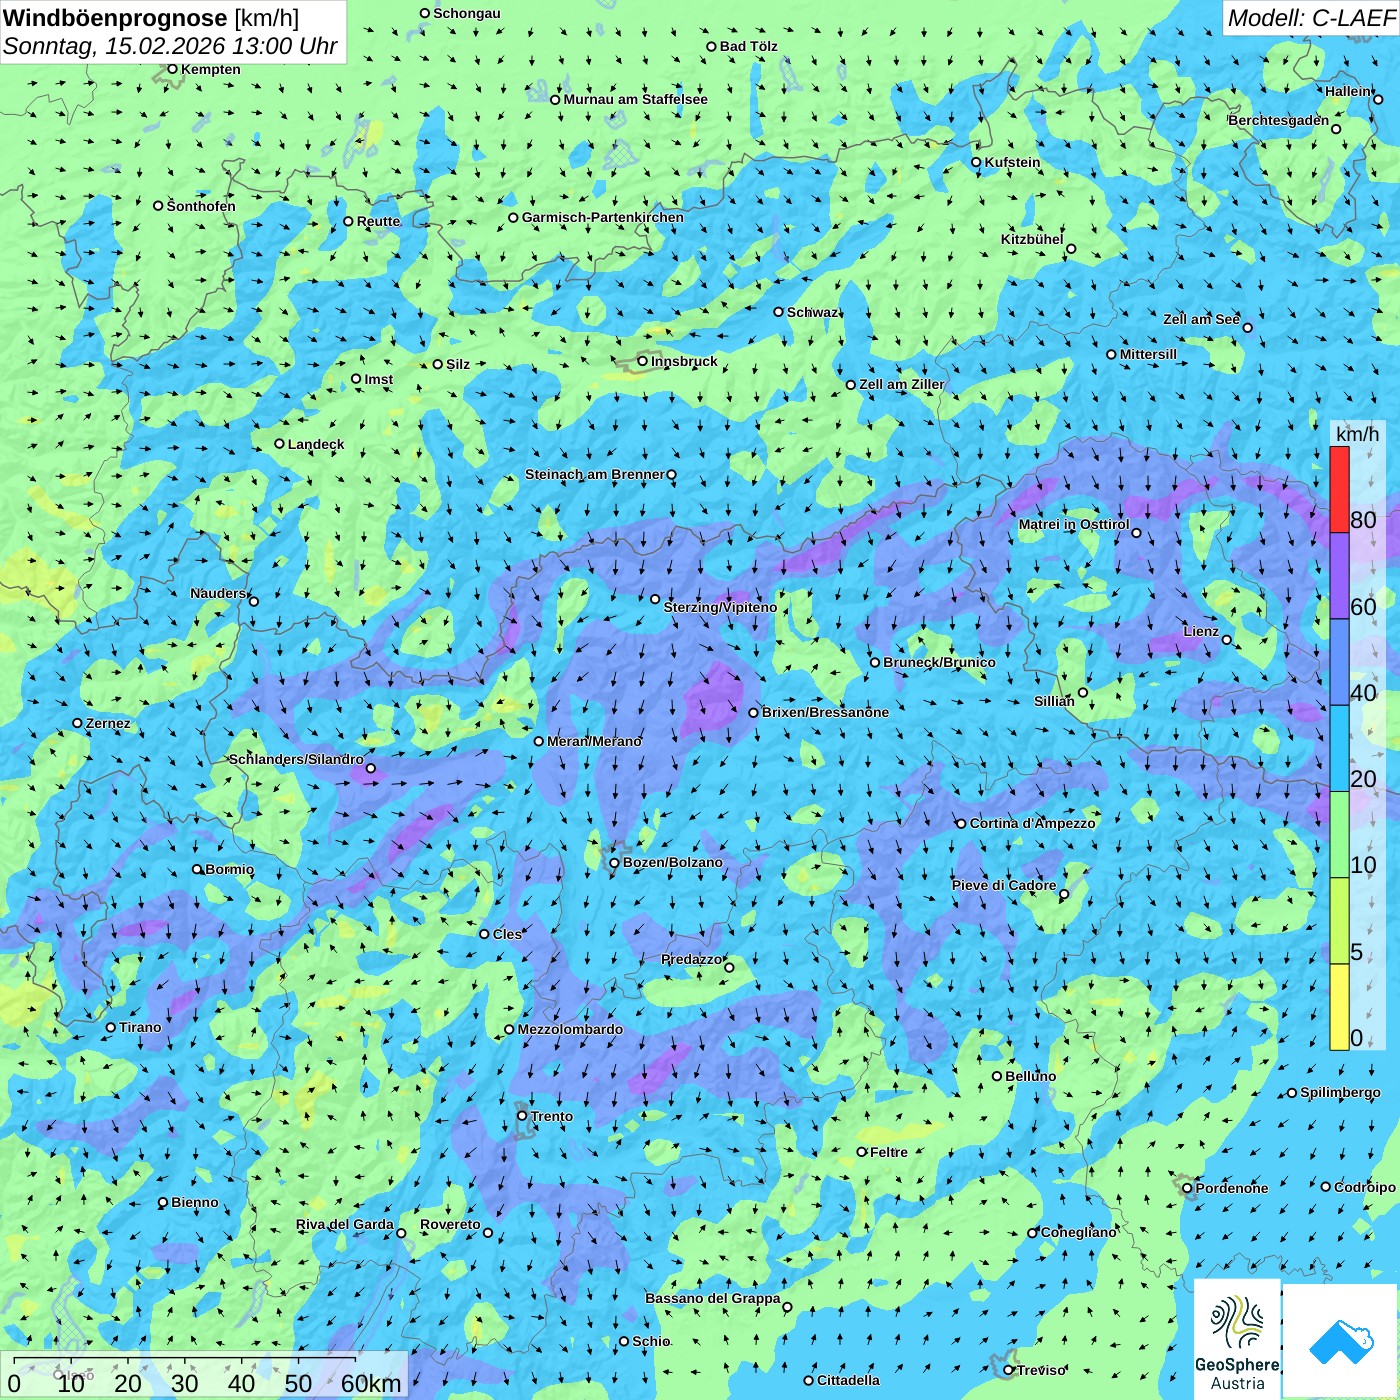1400x1400 pixels.
Task: Click the Schongau label
Action: click(467, 13)
